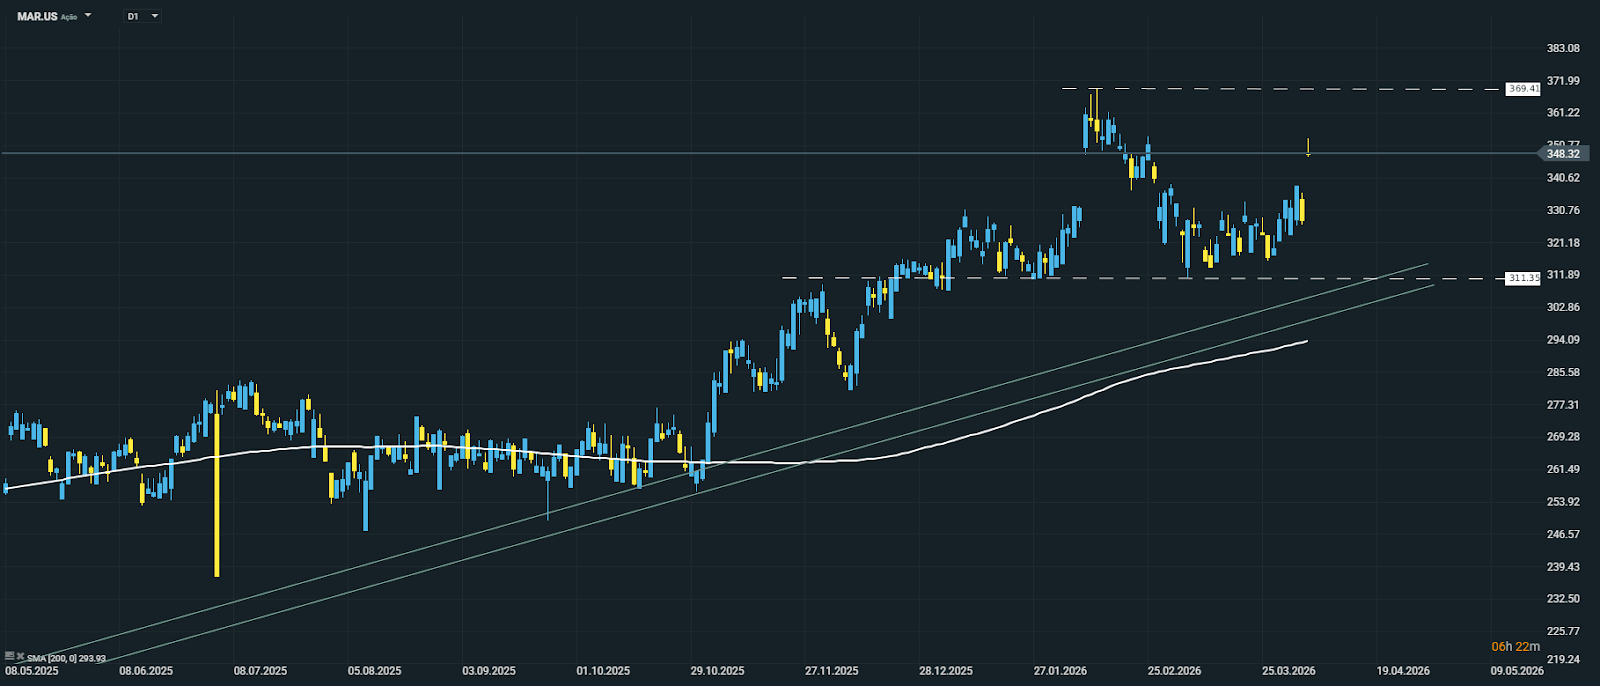
Task: Click the 383.08 value on price axis
Action: point(1562,48)
